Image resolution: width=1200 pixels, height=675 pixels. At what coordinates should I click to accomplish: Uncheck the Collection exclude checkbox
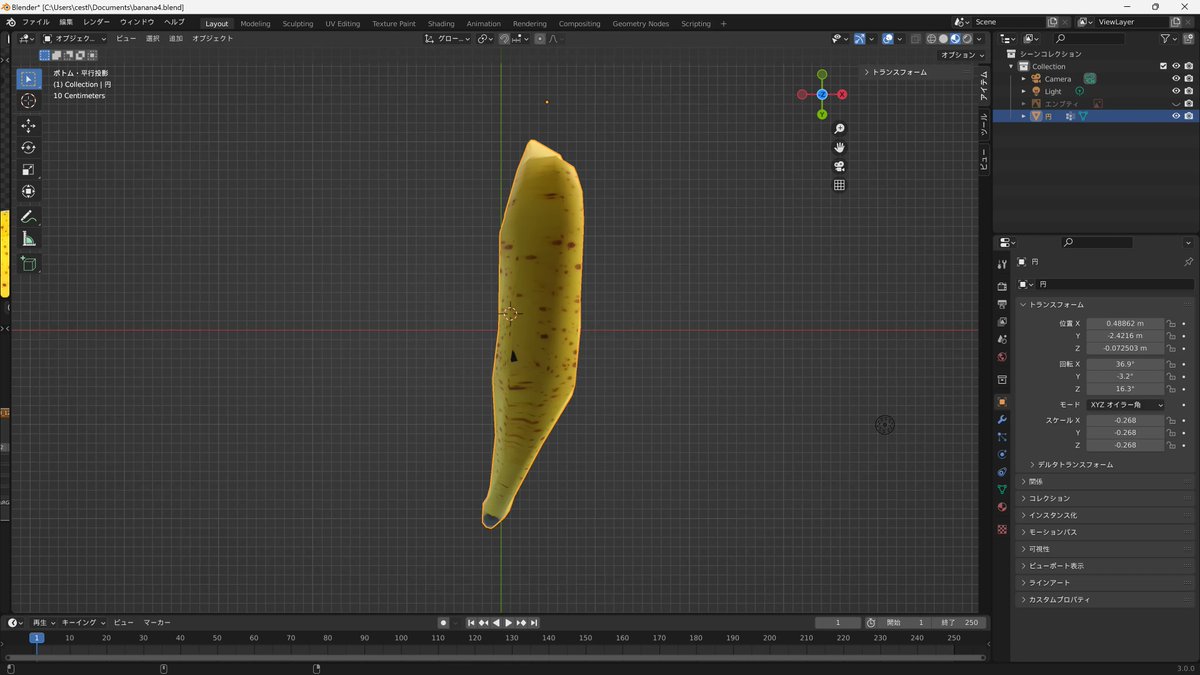1163,66
